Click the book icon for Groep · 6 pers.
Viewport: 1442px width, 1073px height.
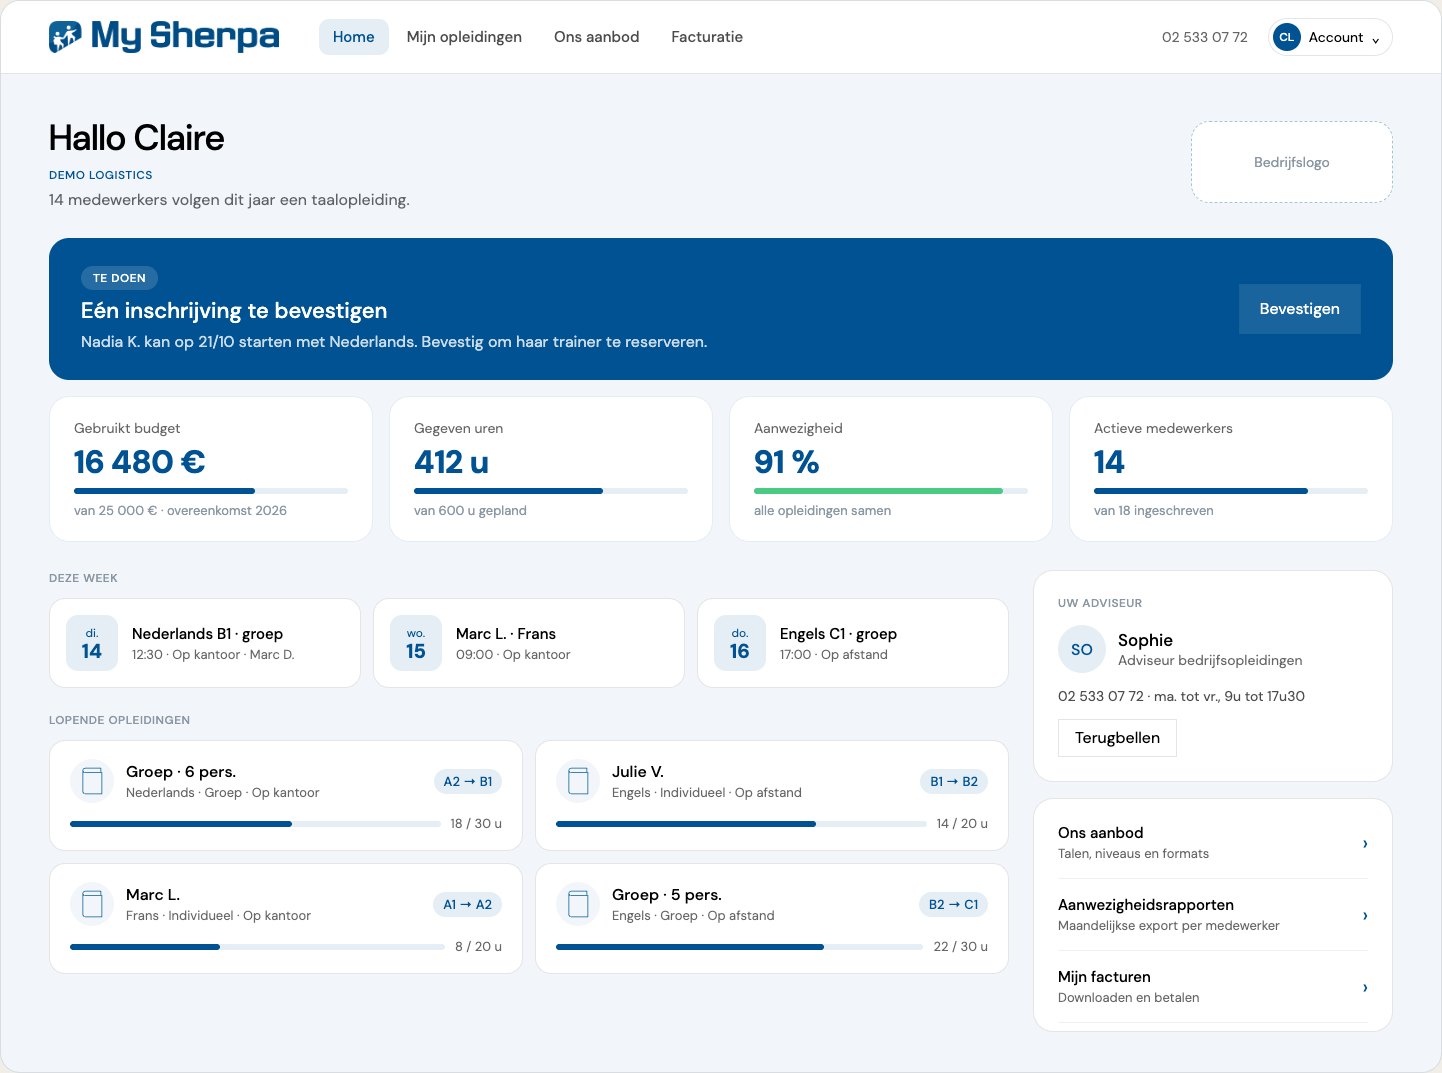pyautogui.click(x=92, y=781)
